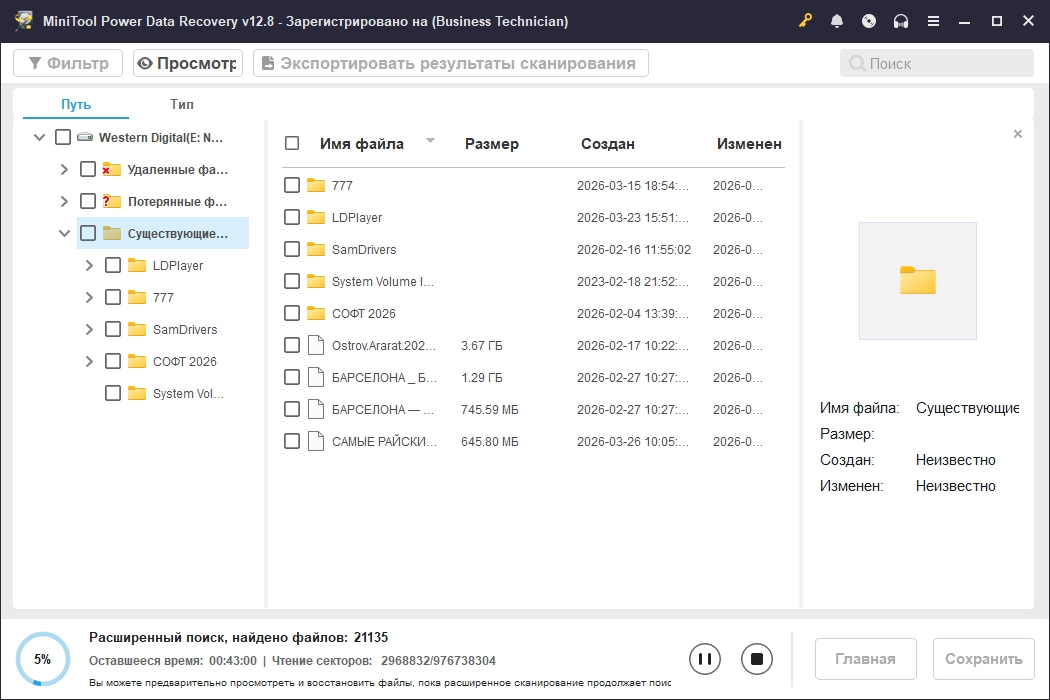Click the System Volume I... folder icon in list
This screenshot has width=1050, height=700.
[x=316, y=281]
